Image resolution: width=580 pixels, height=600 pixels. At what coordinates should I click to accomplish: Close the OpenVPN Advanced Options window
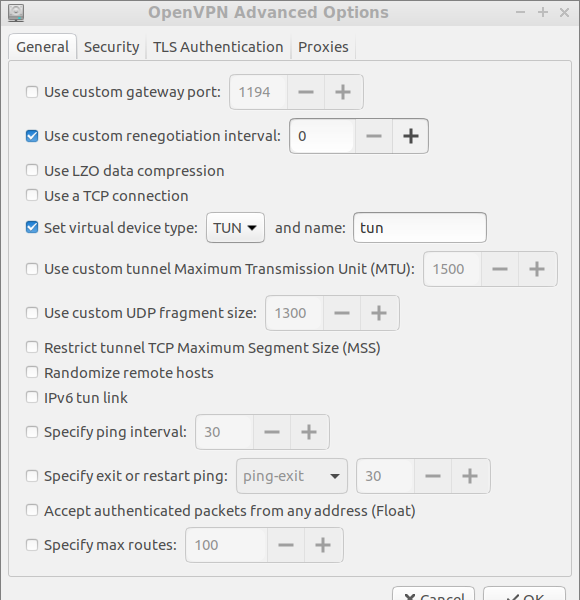(564, 13)
